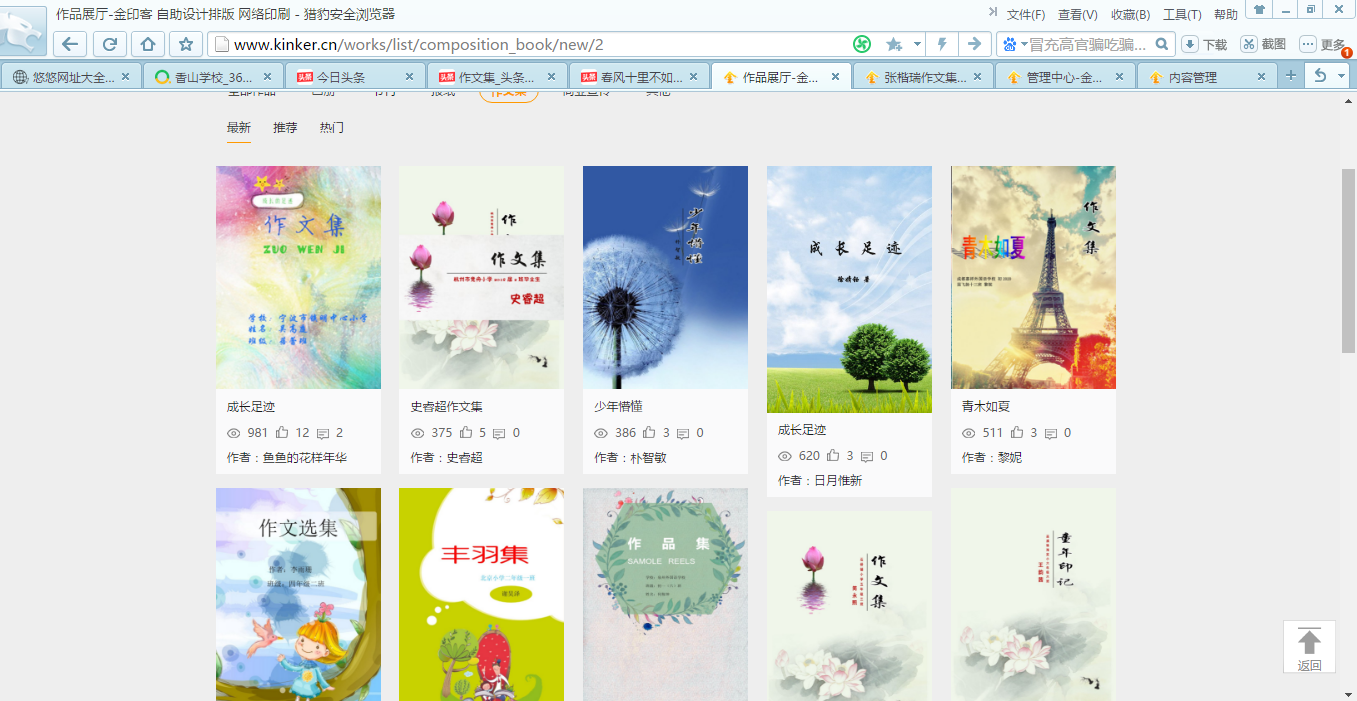Expand the restore-tab dropdown arrow
1357x701 pixels.
point(1341,75)
